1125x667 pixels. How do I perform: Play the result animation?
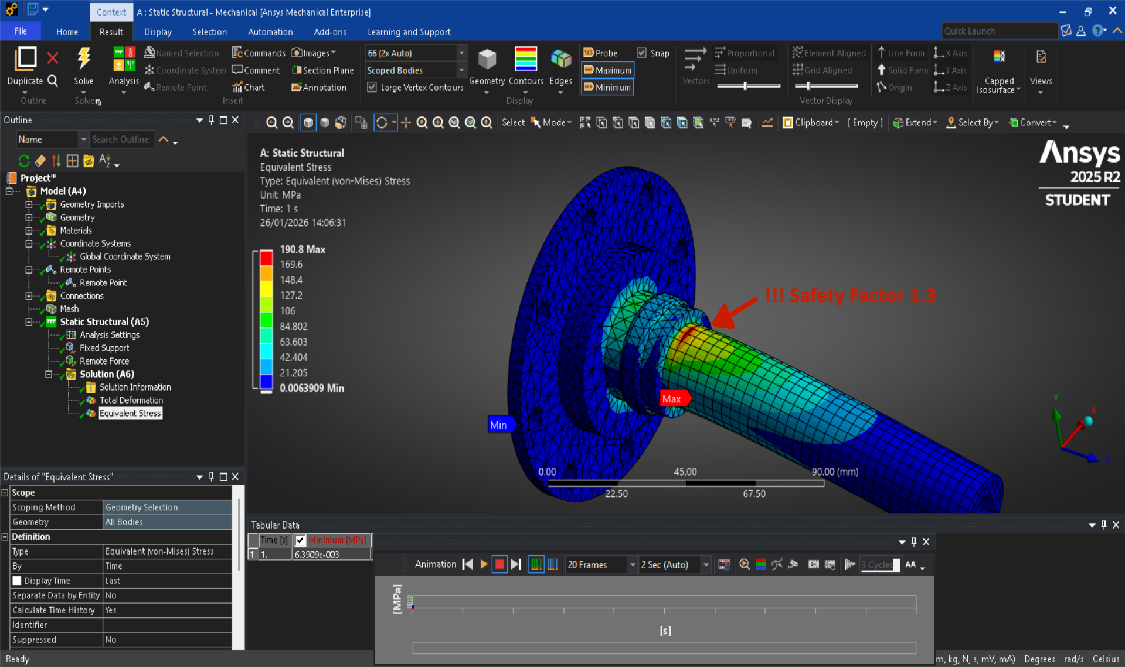pyautogui.click(x=484, y=565)
